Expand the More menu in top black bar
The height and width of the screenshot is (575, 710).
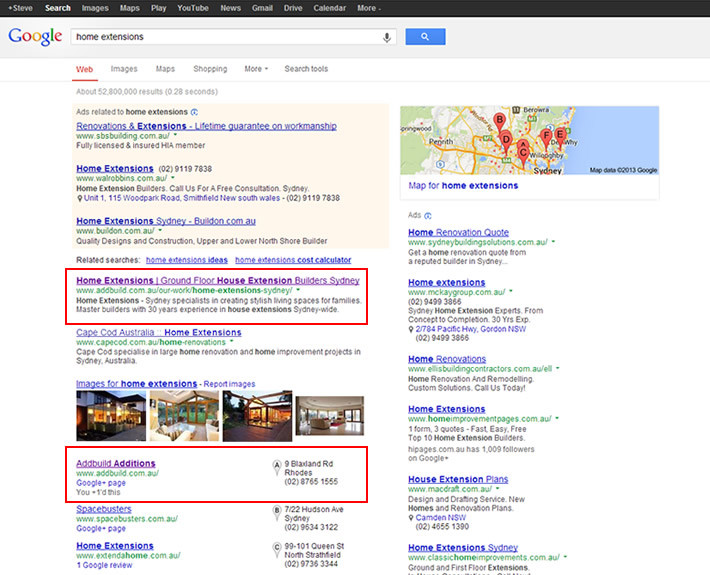coord(368,8)
